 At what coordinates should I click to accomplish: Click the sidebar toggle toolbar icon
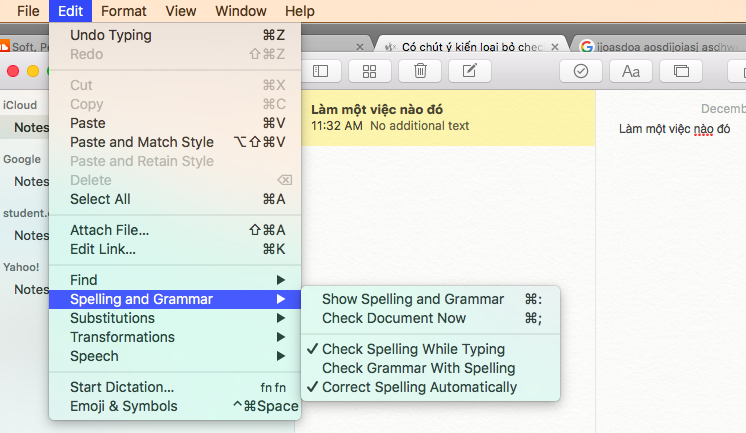point(320,71)
